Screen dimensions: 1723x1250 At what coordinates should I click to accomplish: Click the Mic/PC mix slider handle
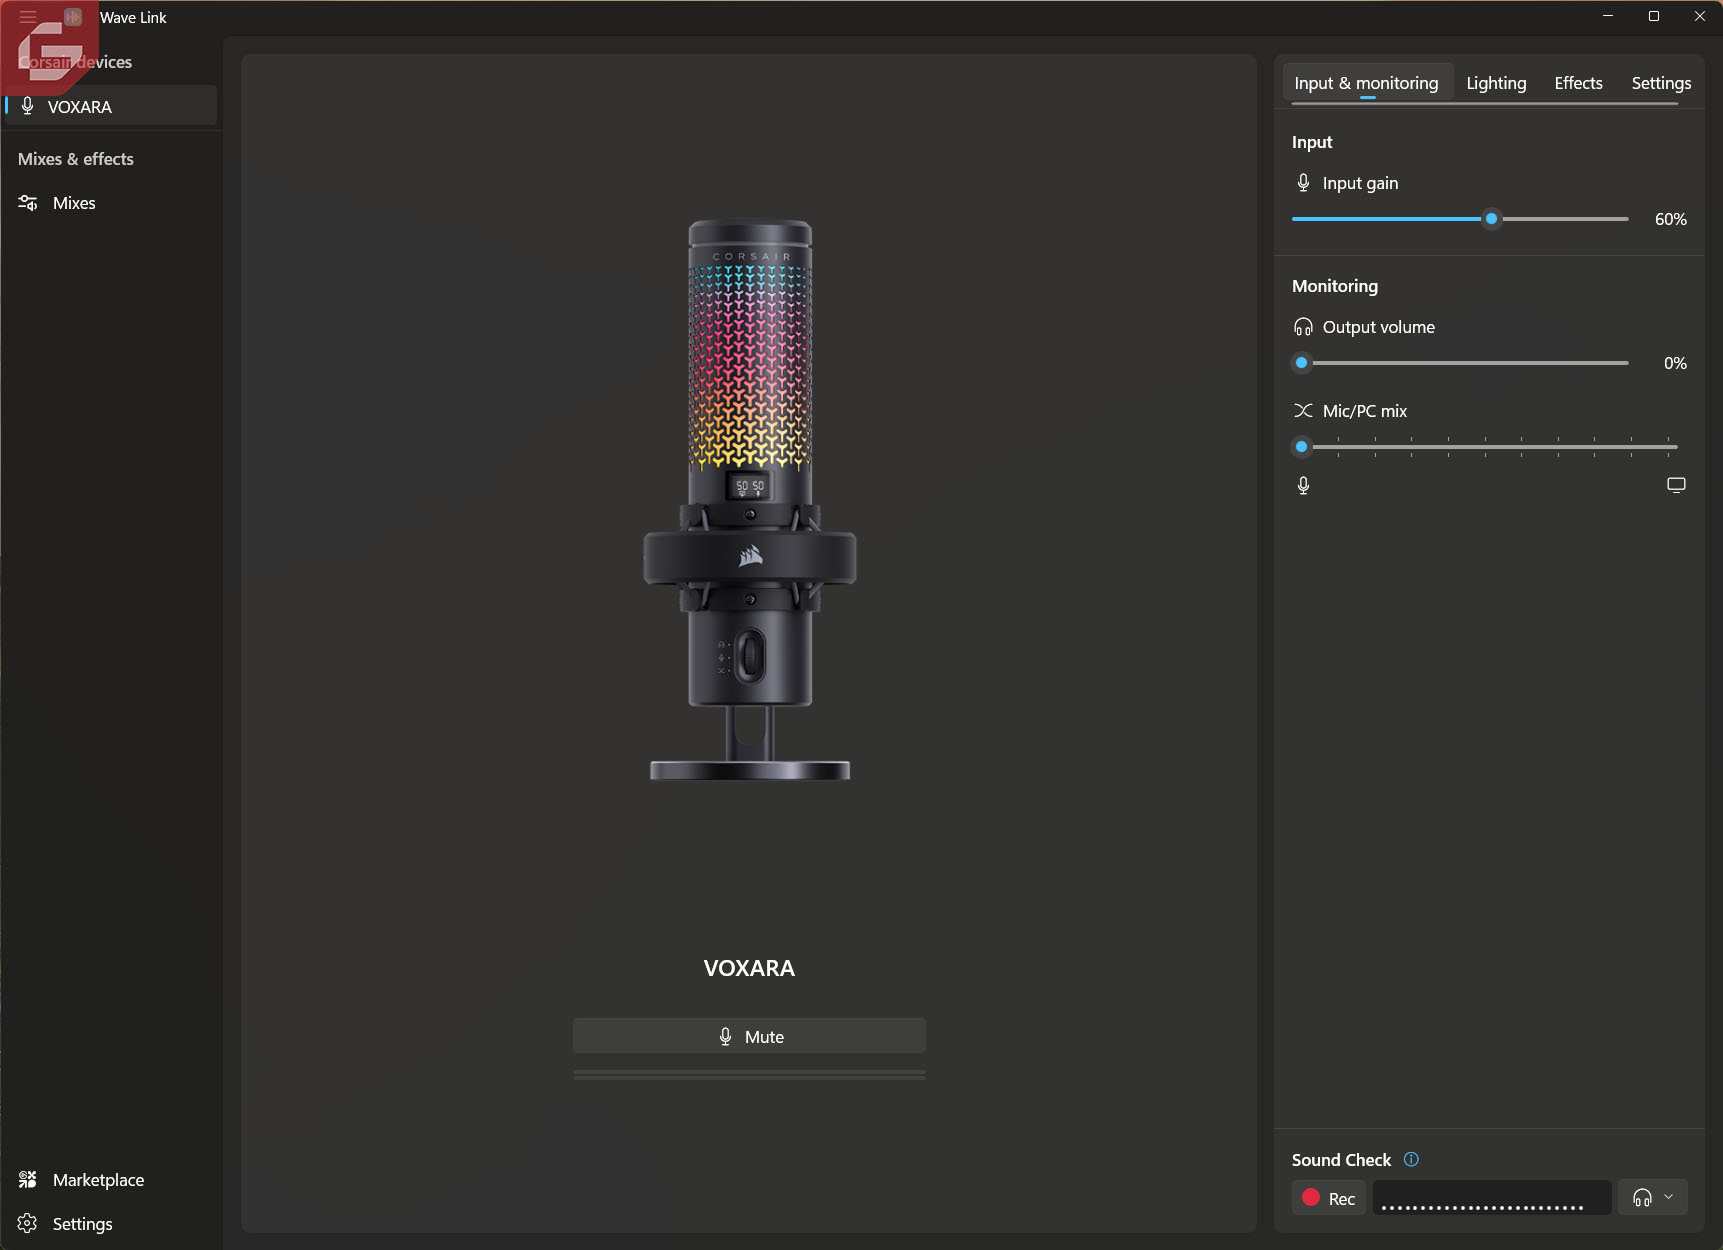1301,447
